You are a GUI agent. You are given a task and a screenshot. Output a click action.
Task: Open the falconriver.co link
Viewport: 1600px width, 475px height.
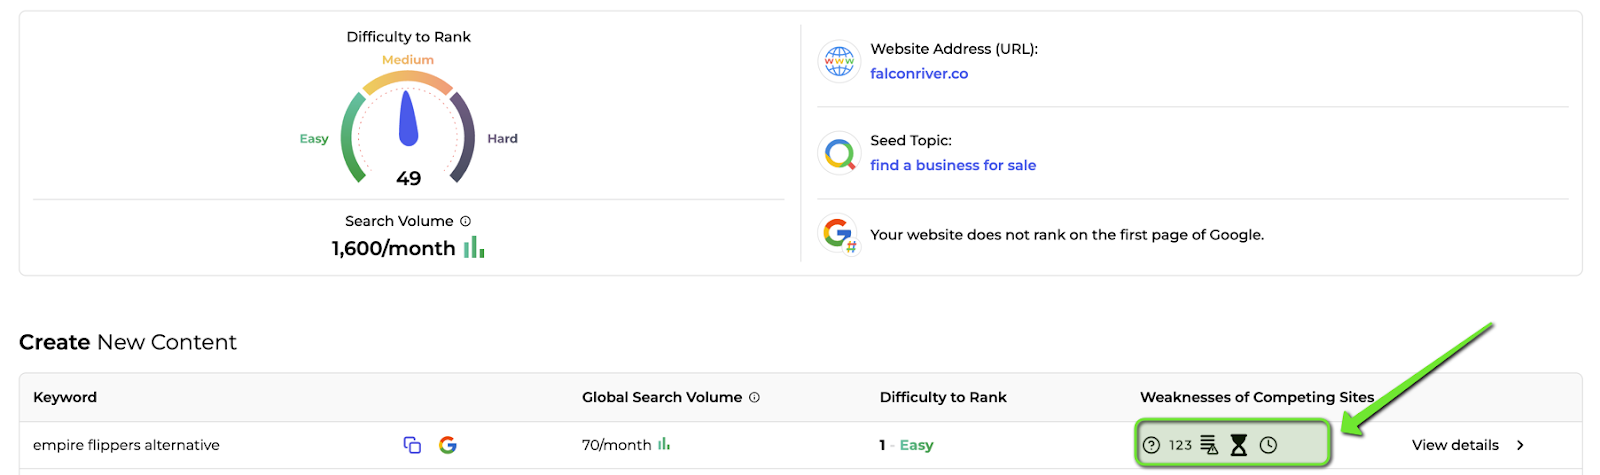click(919, 73)
